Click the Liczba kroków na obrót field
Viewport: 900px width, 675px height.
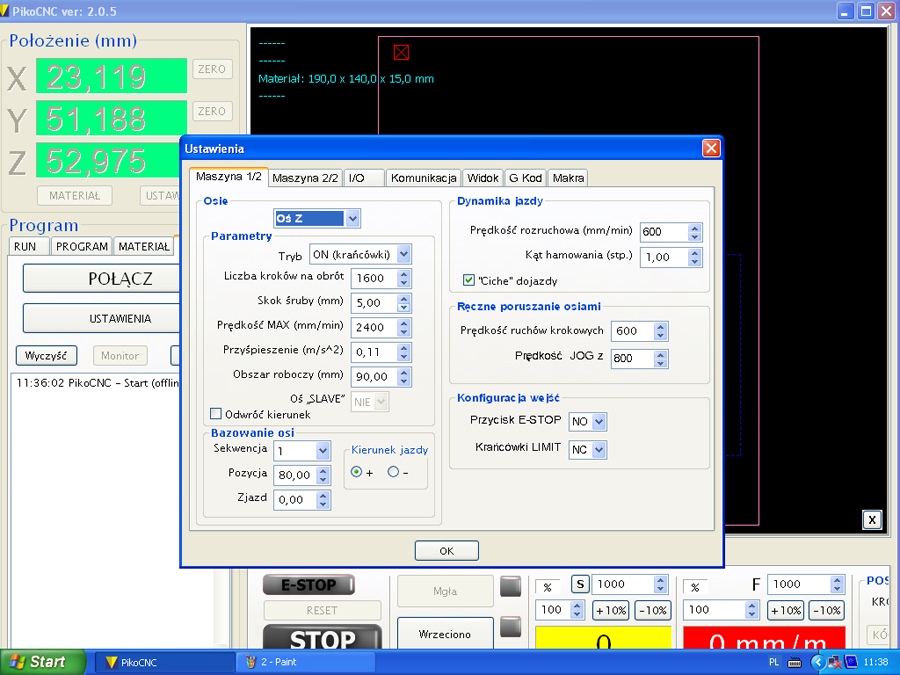(x=375, y=278)
